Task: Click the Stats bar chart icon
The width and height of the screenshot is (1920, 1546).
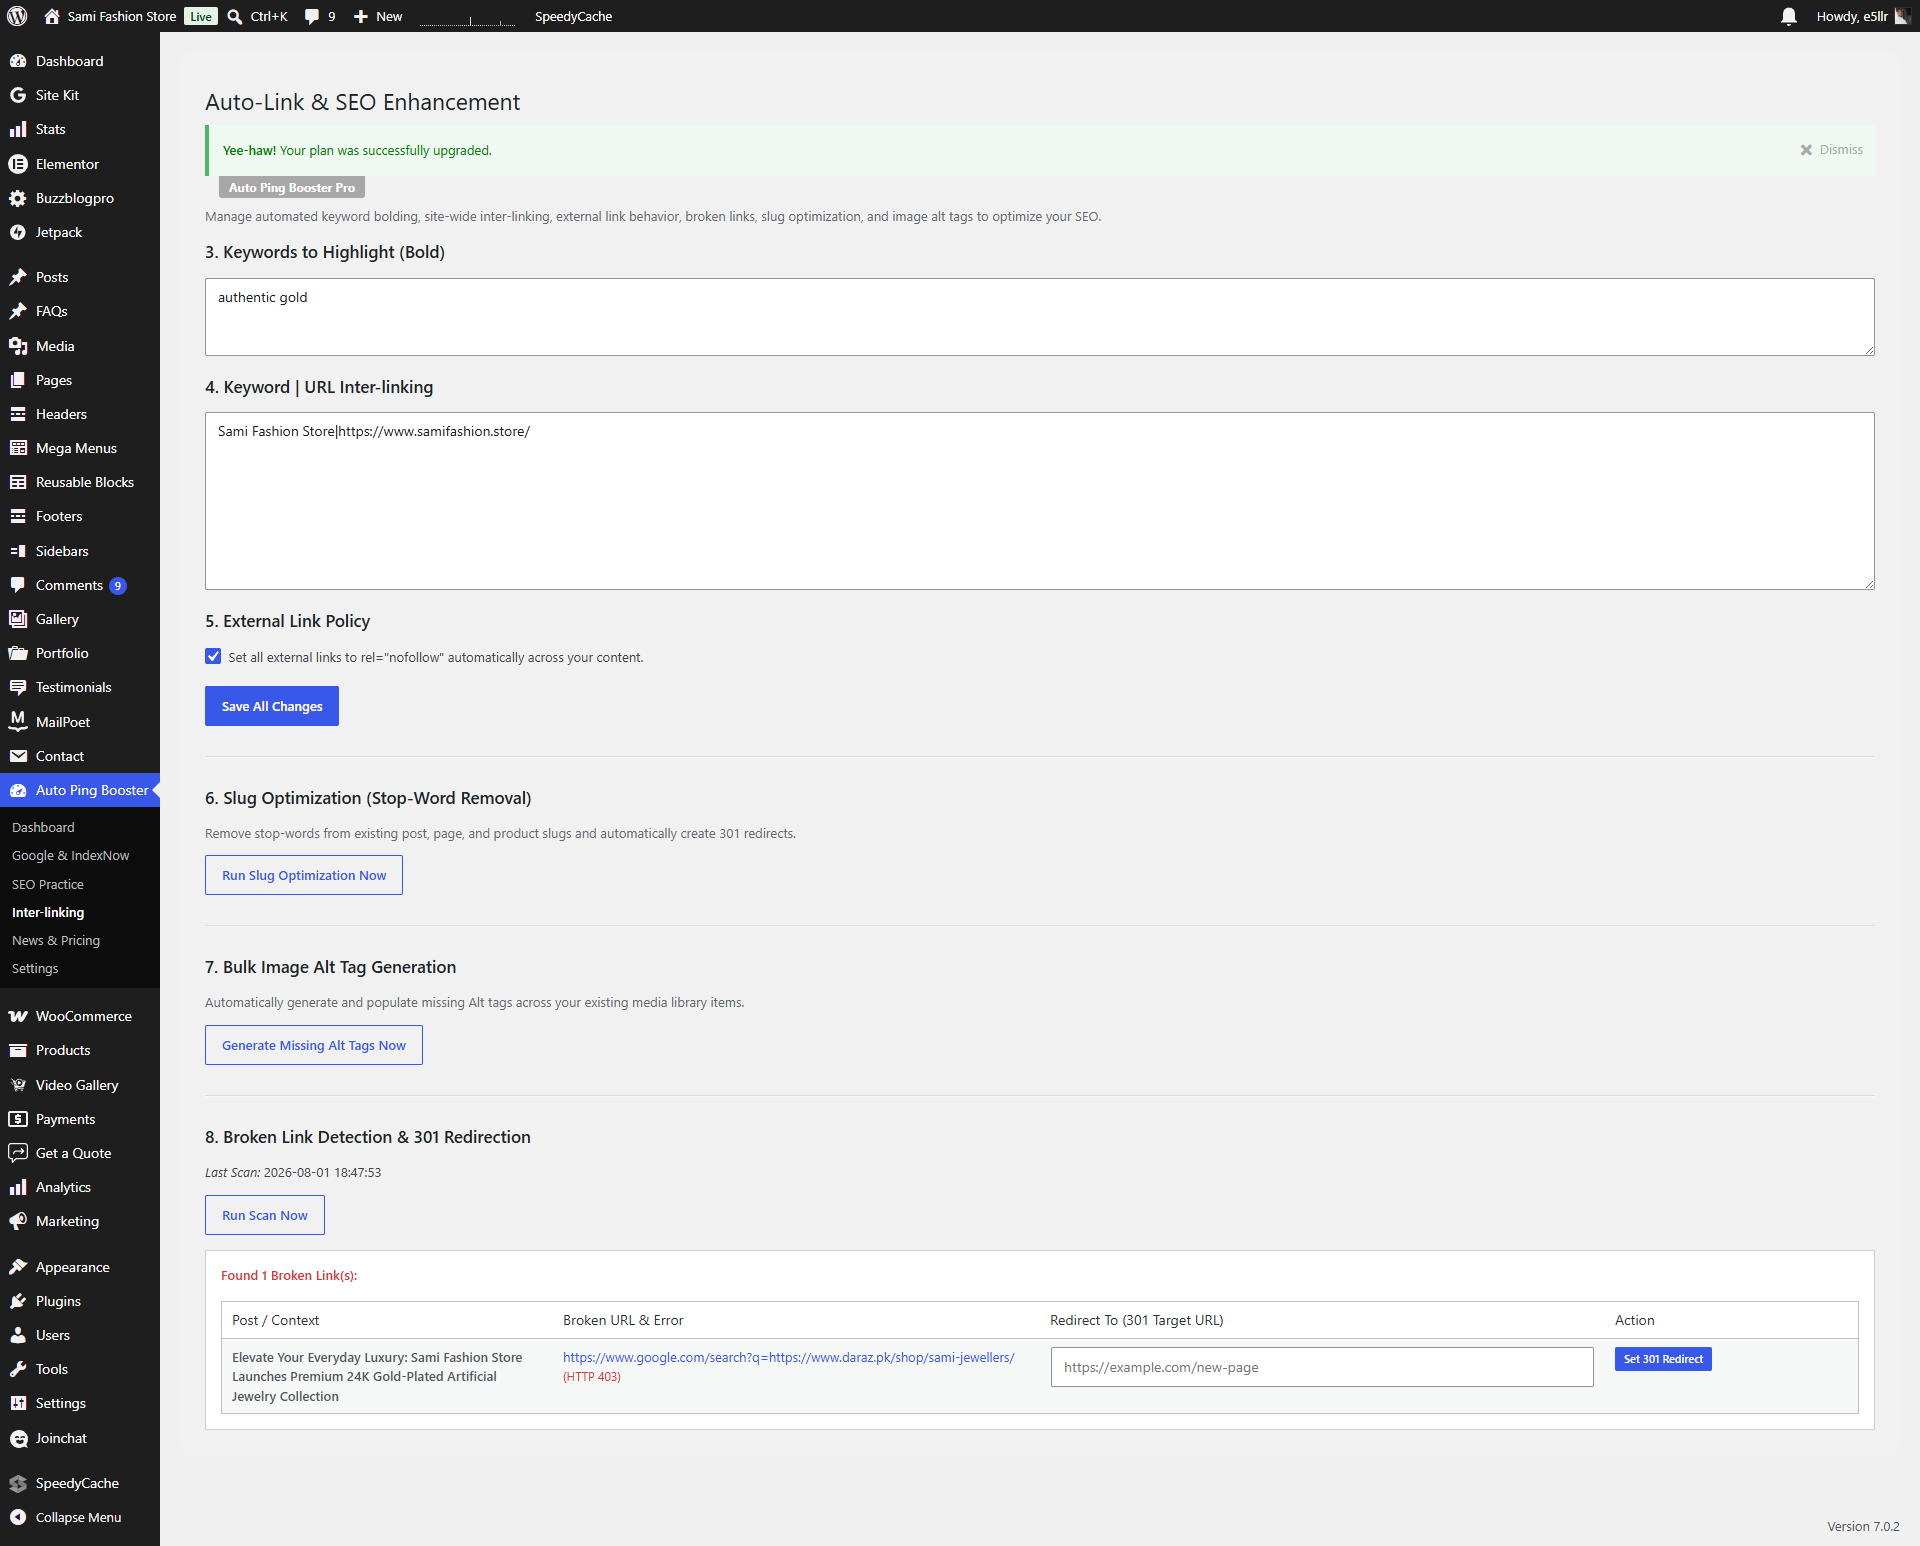Action: (18, 129)
